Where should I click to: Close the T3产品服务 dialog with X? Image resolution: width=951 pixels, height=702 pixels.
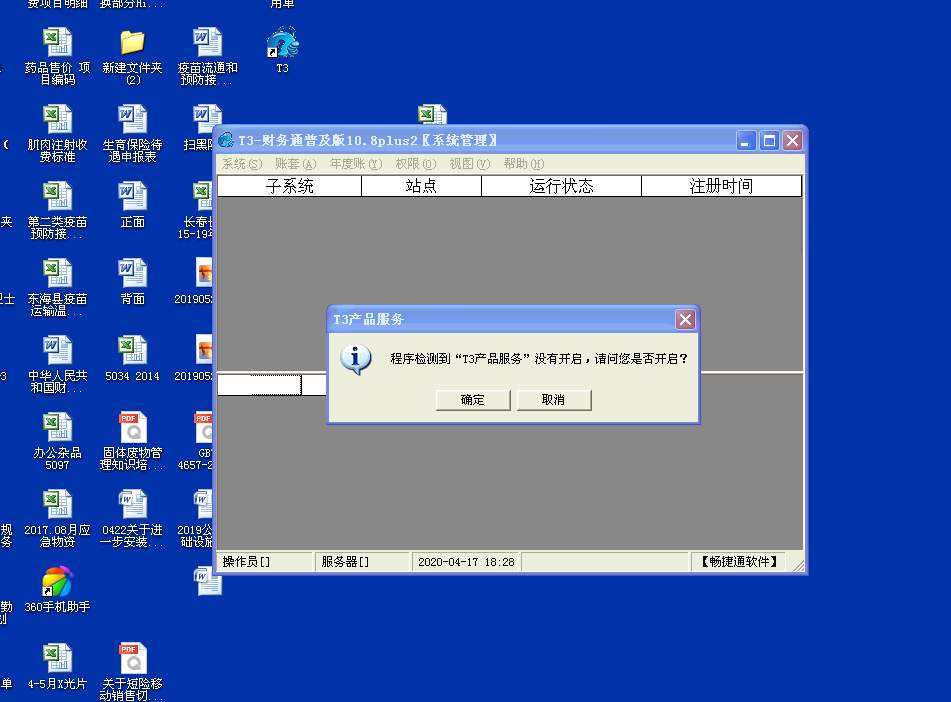tap(685, 319)
